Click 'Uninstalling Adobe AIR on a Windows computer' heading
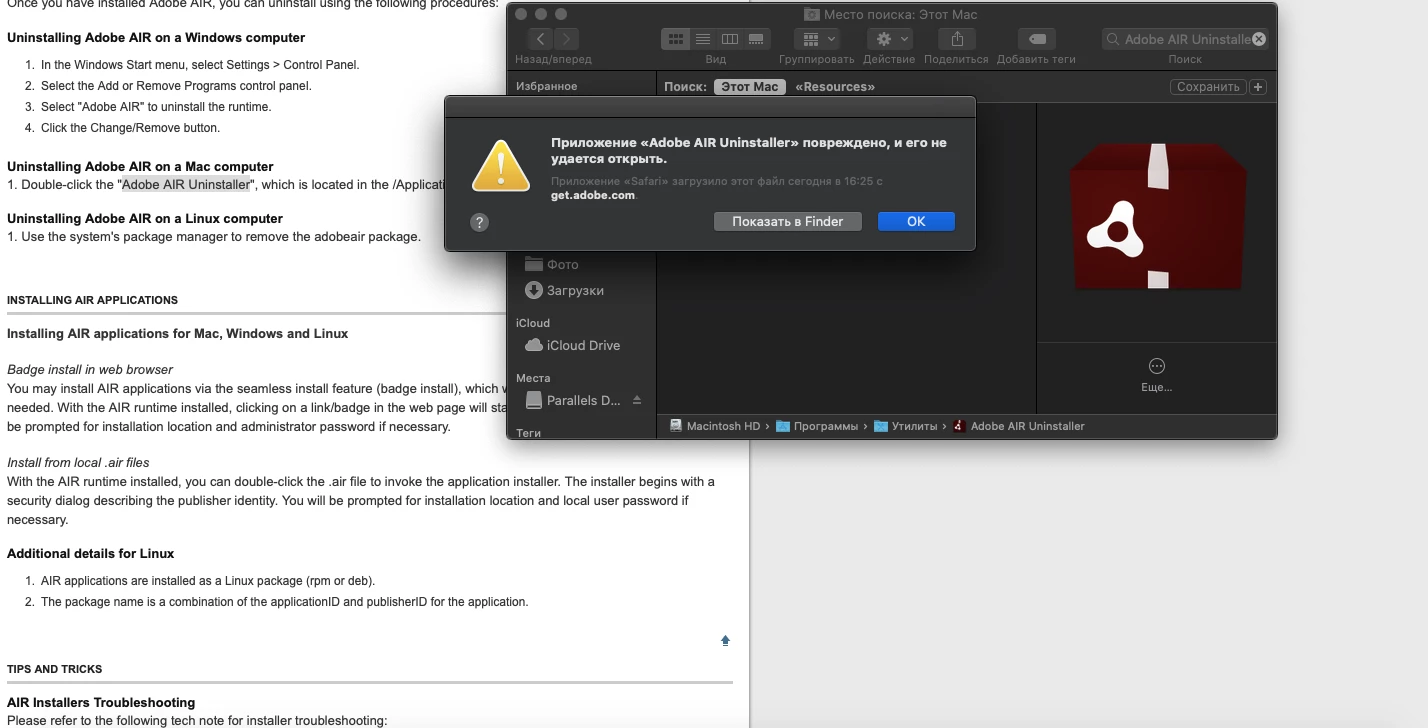This screenshot has height=728, width=1428. [156, 38]
